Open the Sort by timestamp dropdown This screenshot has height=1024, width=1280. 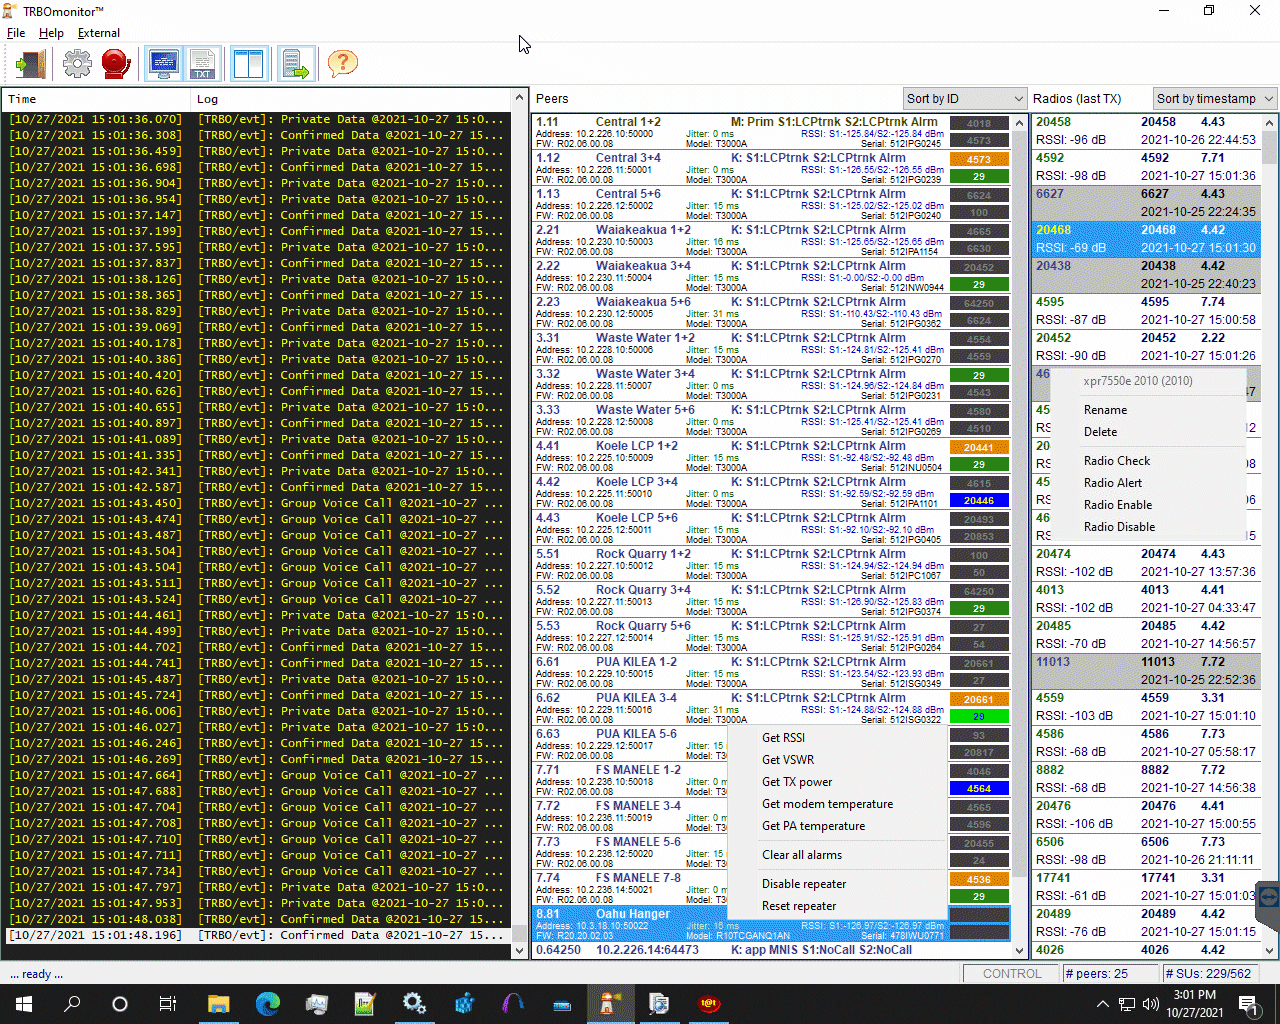point(1214,99)
